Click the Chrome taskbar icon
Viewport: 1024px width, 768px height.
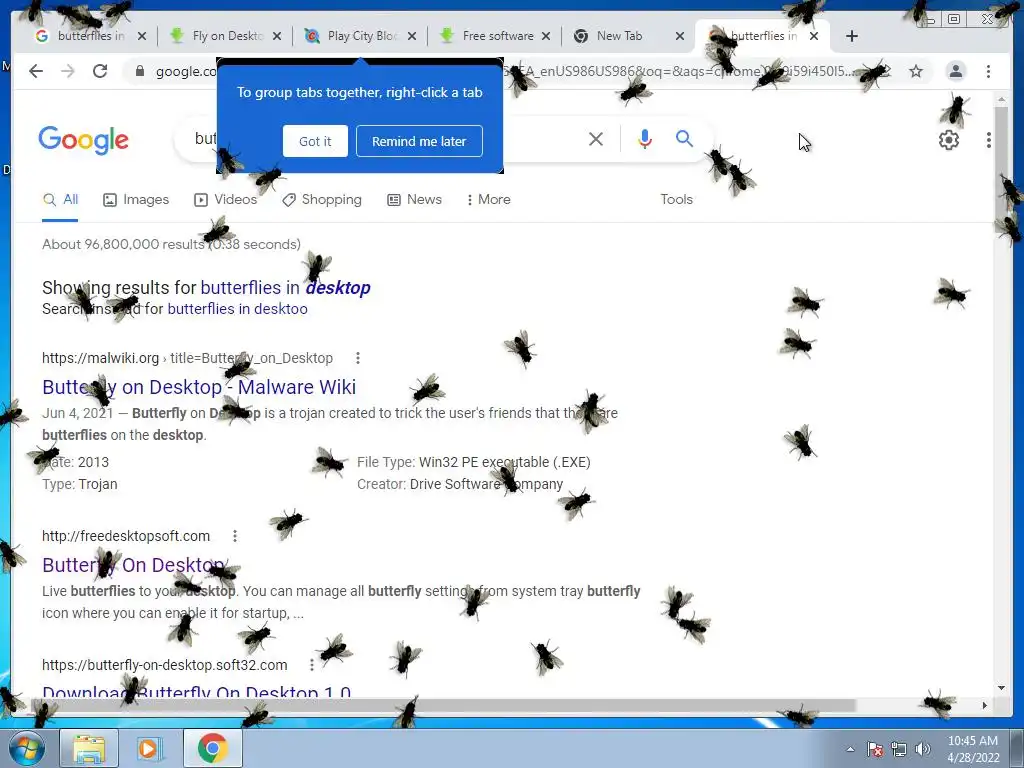coord(212,748)
